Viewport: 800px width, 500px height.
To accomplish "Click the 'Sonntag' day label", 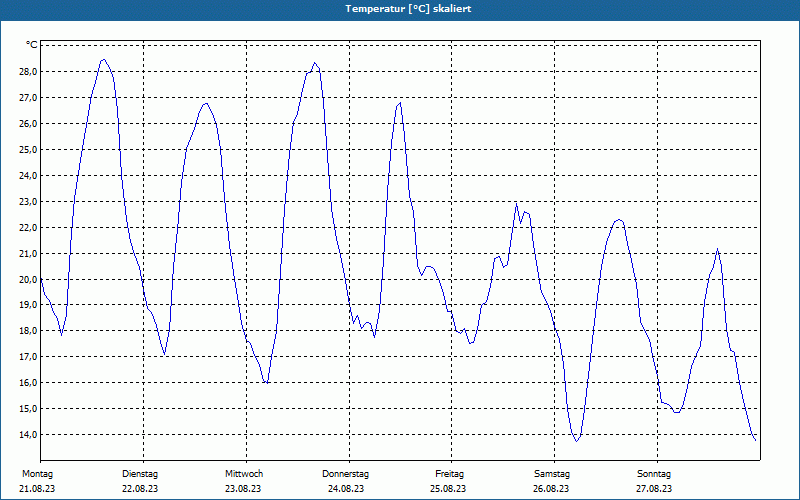I will [x=654, y=474].
